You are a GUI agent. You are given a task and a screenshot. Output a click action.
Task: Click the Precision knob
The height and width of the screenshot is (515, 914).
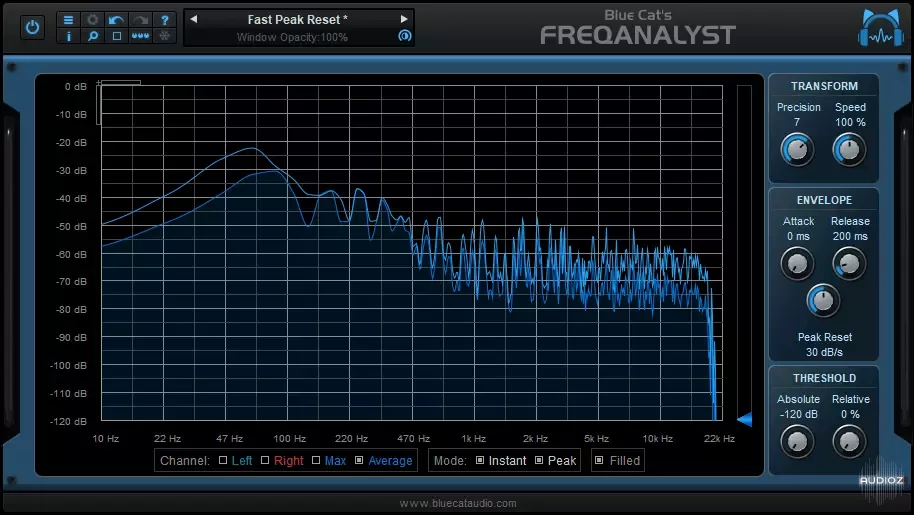(797, 150)
